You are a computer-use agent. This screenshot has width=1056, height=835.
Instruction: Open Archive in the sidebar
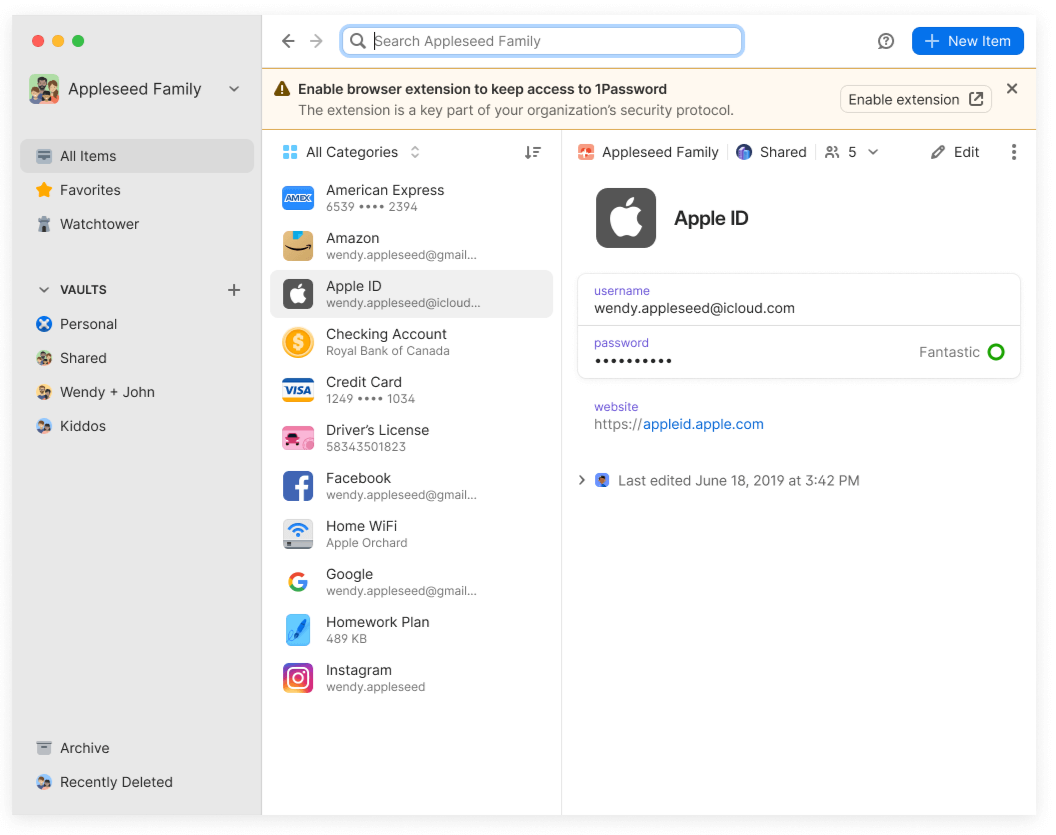137,748
